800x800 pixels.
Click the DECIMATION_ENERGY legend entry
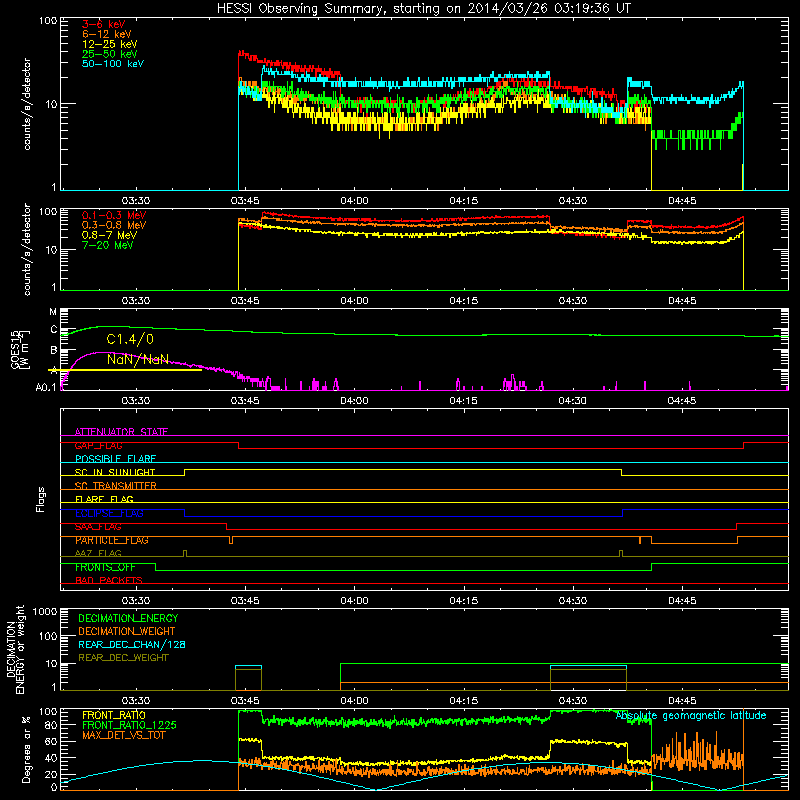pyautogui.click(x=128, y=618)
